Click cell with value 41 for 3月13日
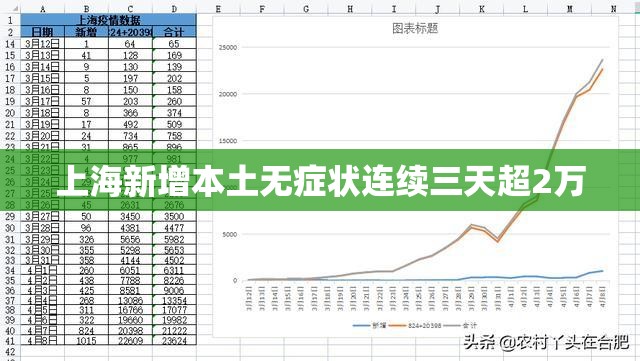 (x=87, y=55)
